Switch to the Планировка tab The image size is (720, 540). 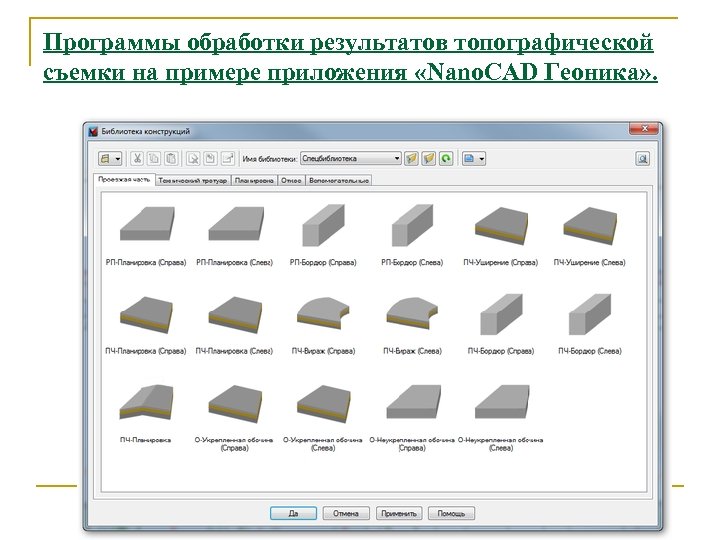254,180
